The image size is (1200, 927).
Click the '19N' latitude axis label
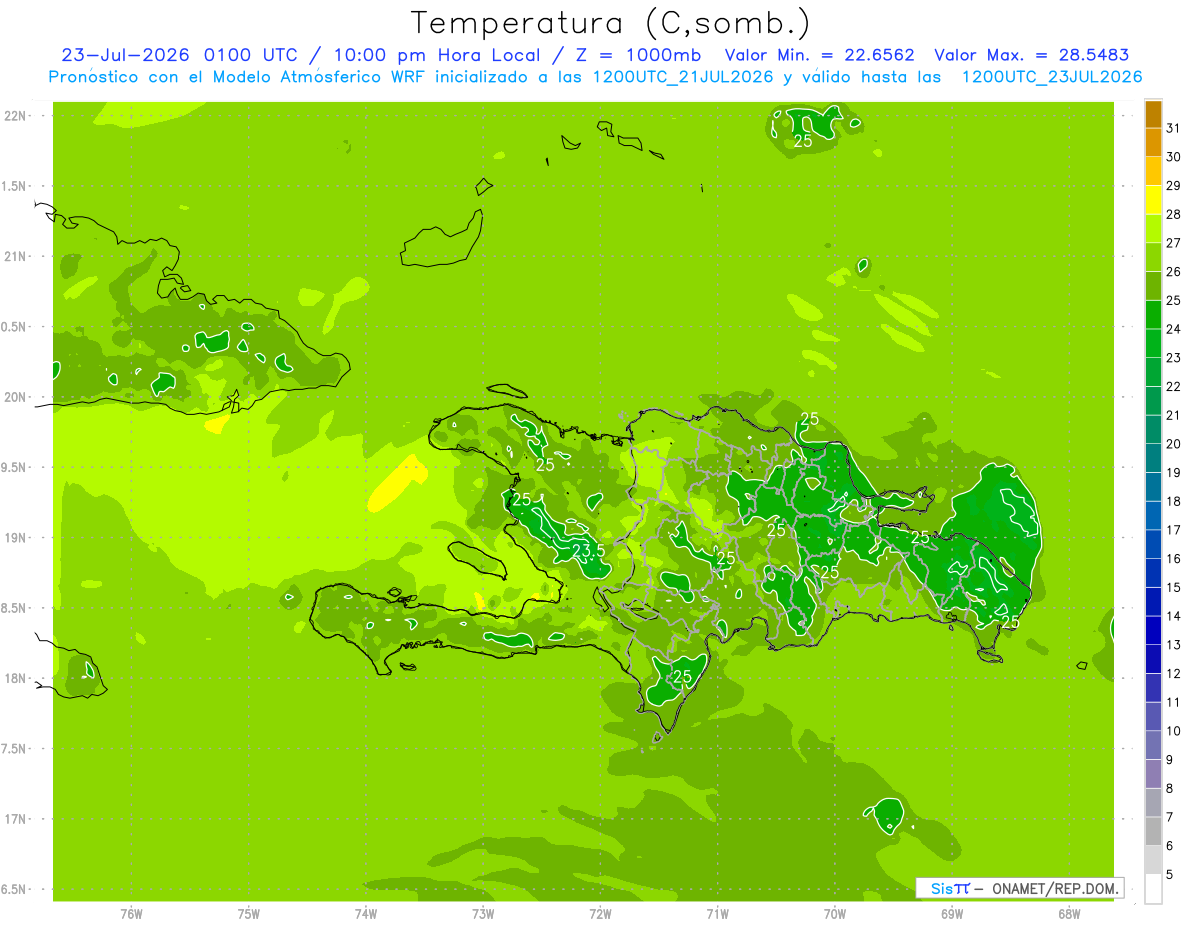(x=15, y=538)
